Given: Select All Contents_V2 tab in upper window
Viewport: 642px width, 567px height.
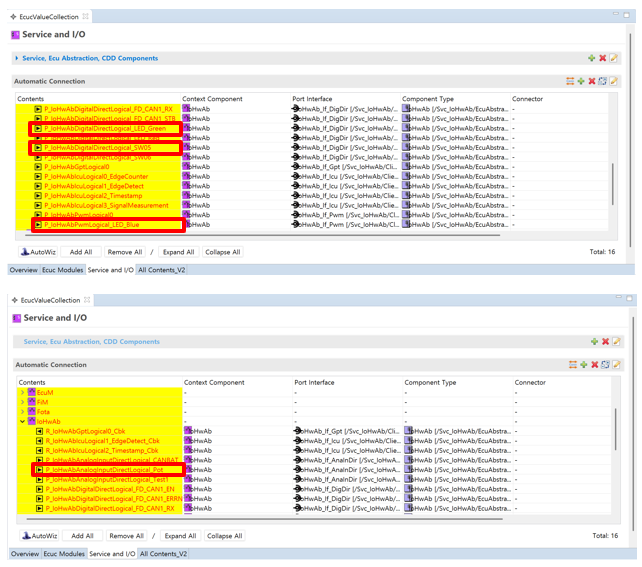Looking at the screenshot, I should click(x=162, y=270).
